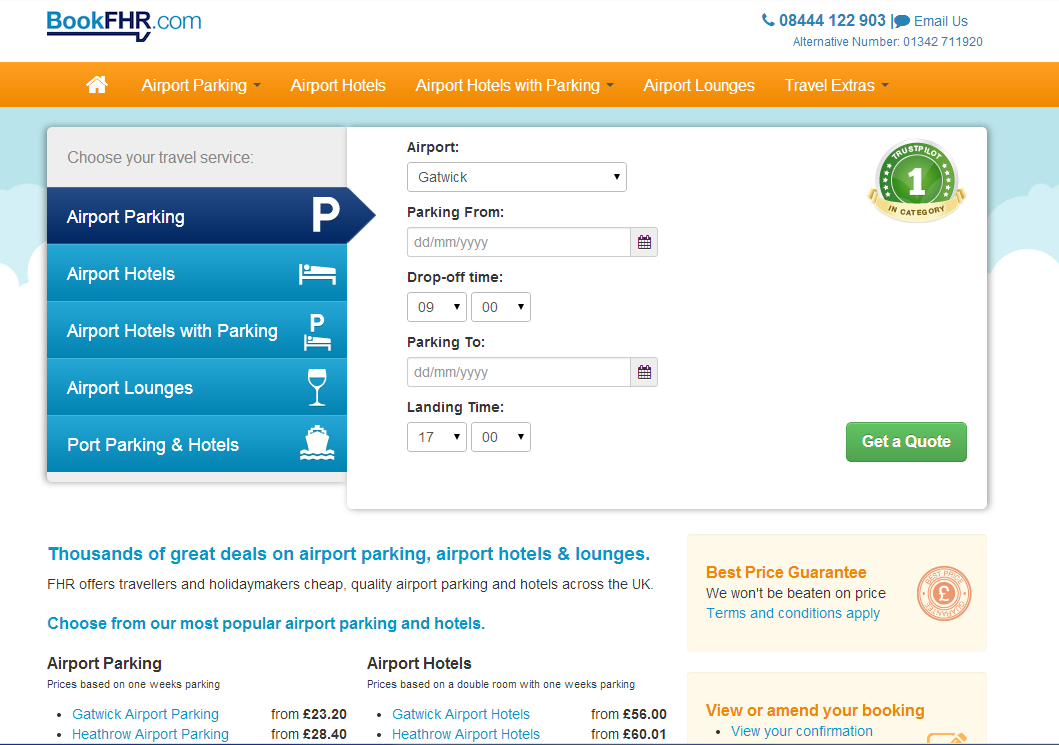Viewport: 1059px width, 745px height.
Task: Open the Drop-off time minutes dropdown
Action: [500, 307]
